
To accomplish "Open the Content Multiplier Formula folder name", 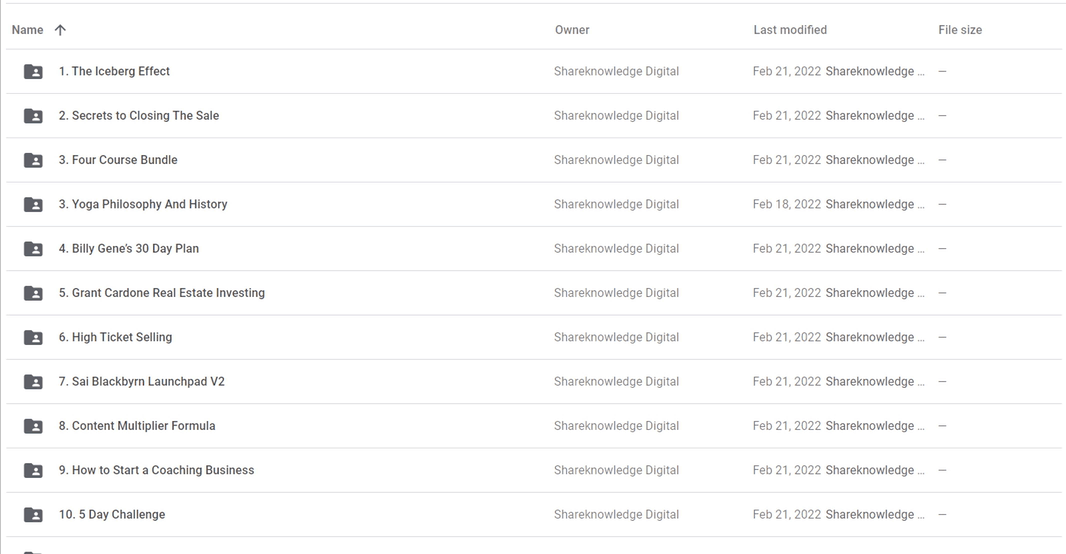I will [137, 426].
